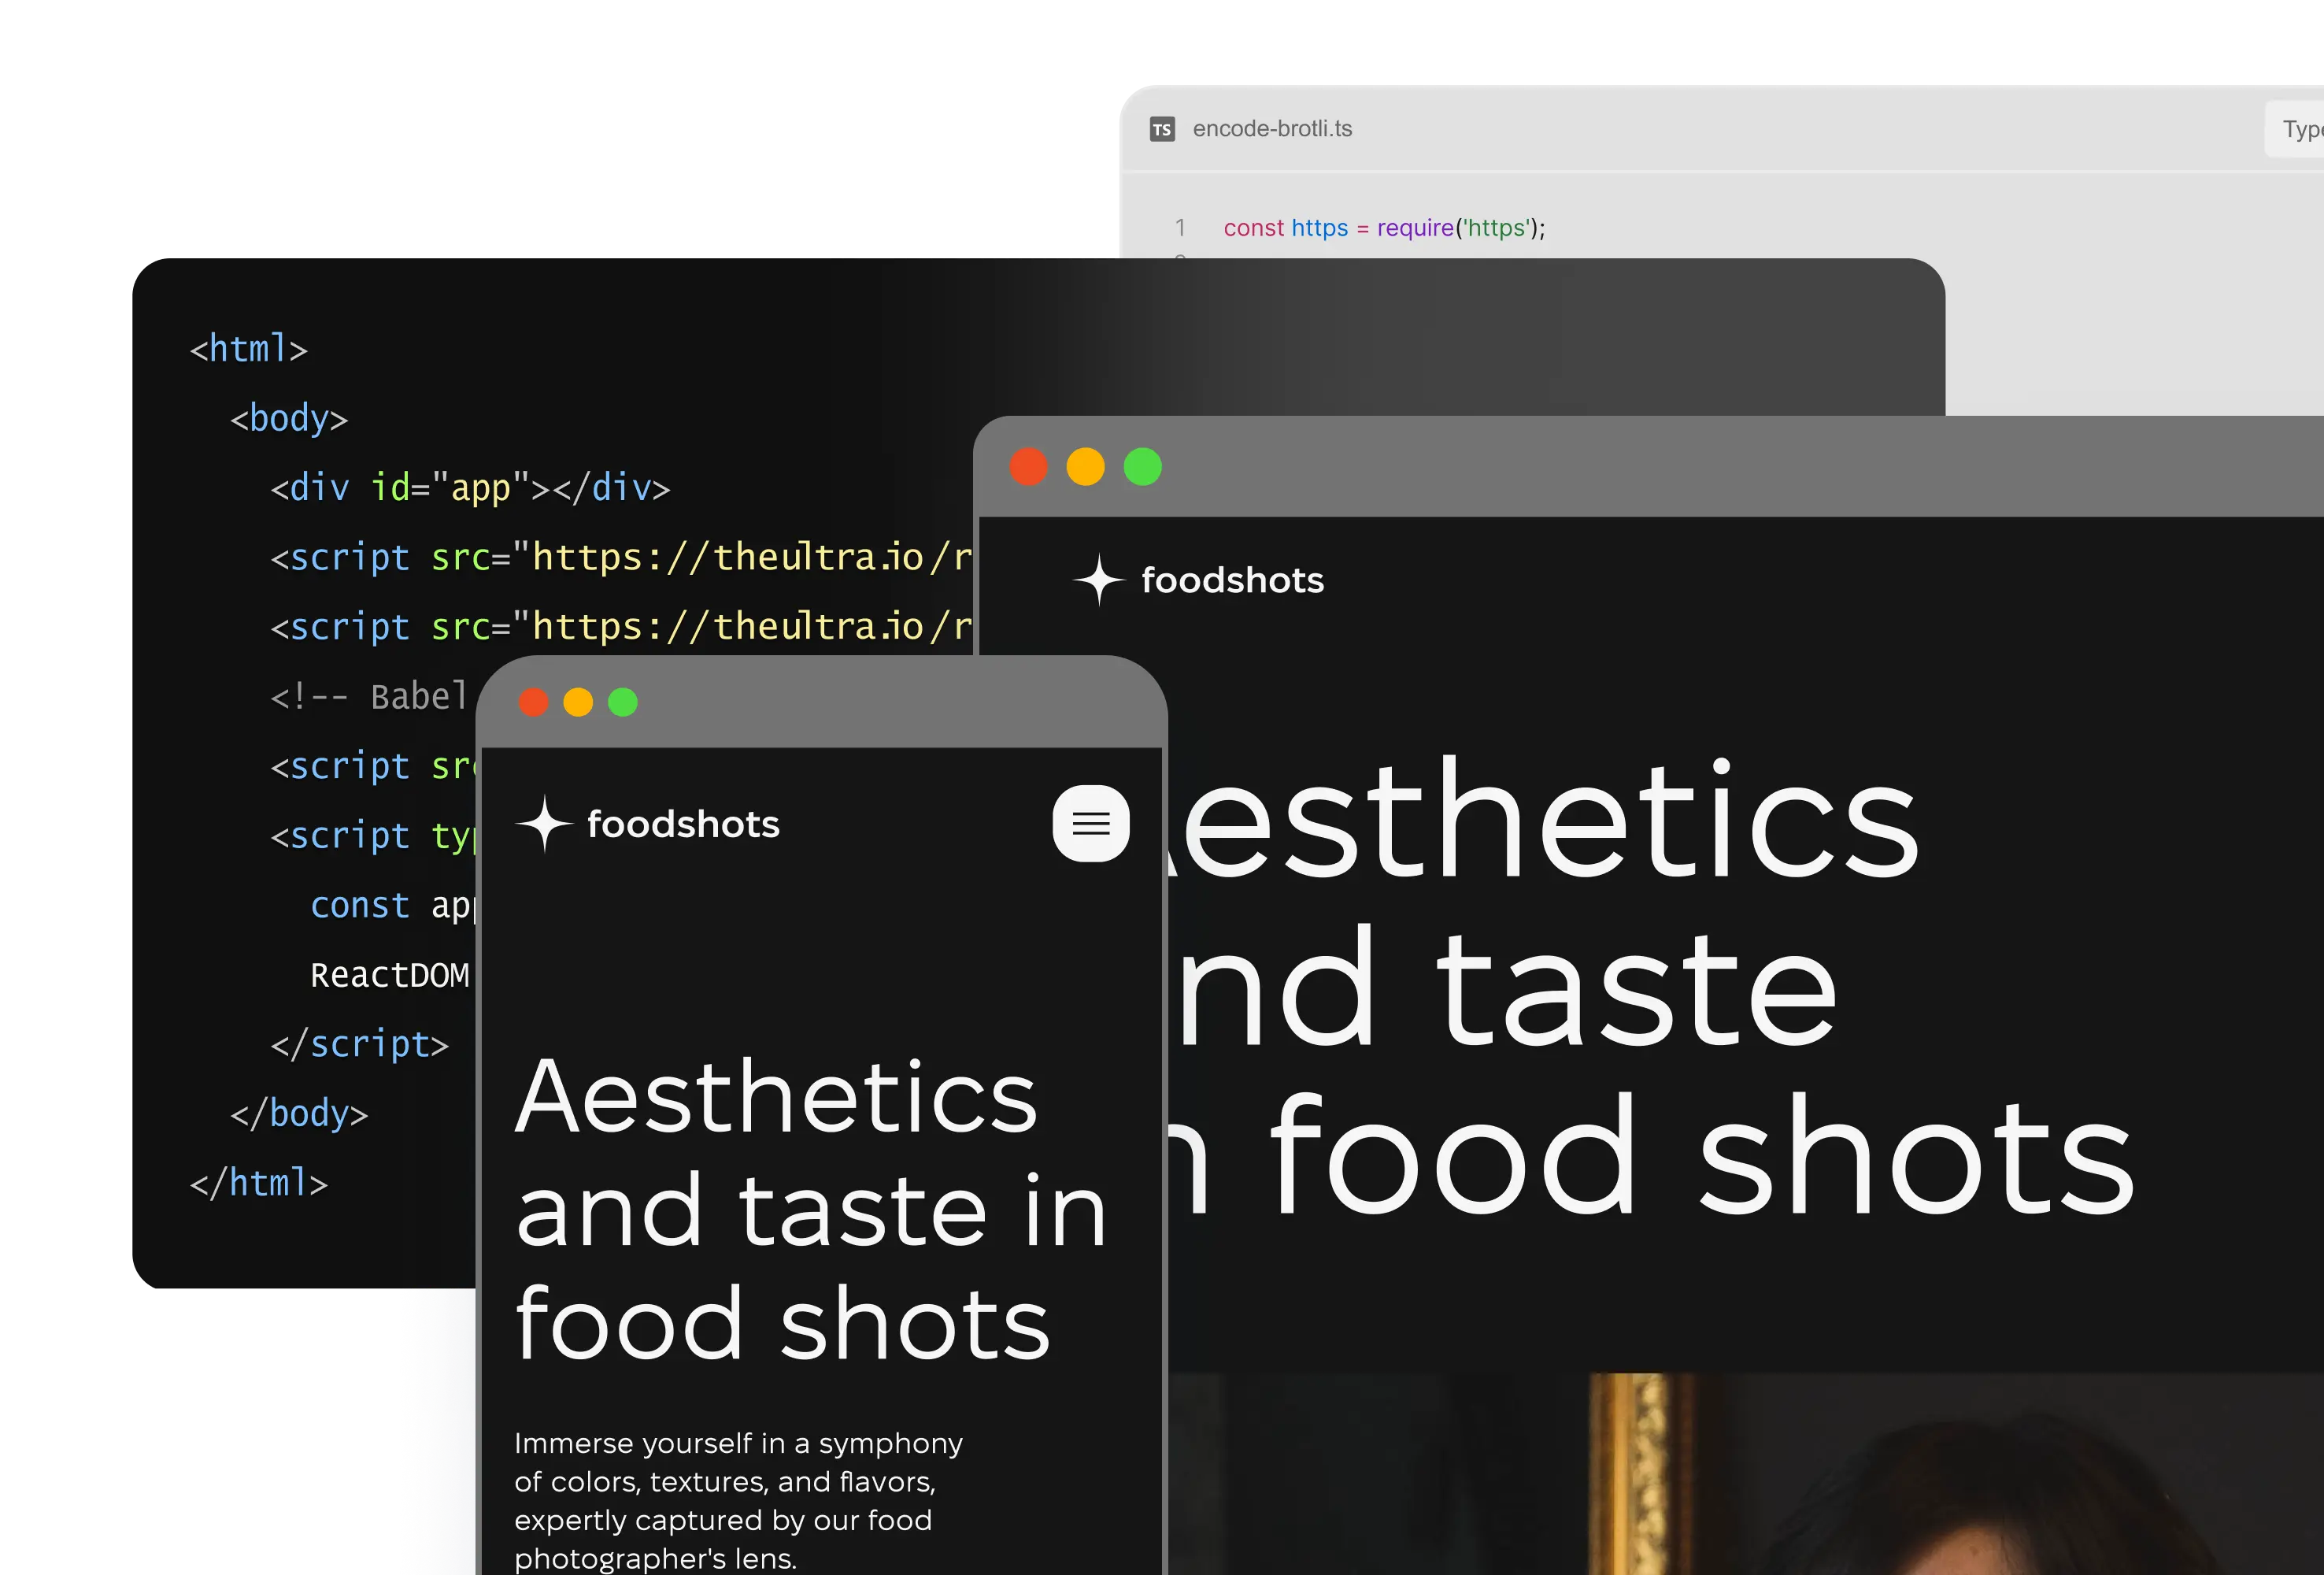
Task: Open the hamburger menu in mobile foodshots window
Action: [x=1090, y=823]
